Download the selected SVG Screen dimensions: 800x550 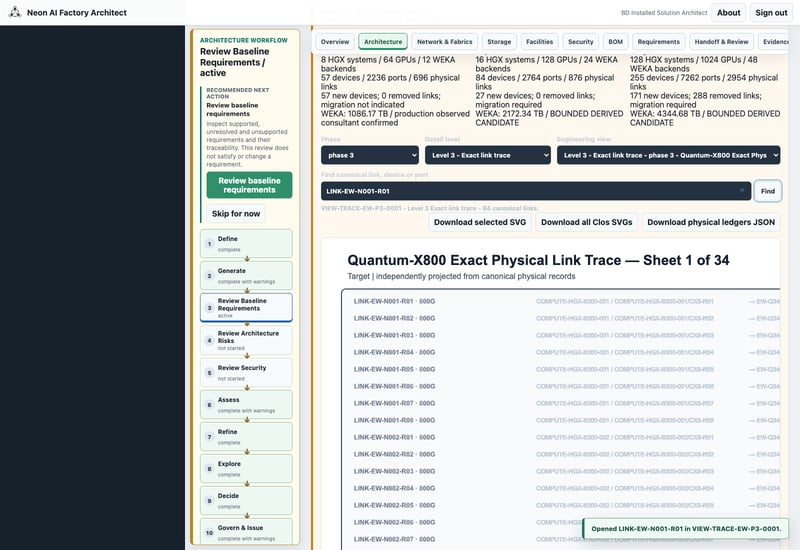480,222
